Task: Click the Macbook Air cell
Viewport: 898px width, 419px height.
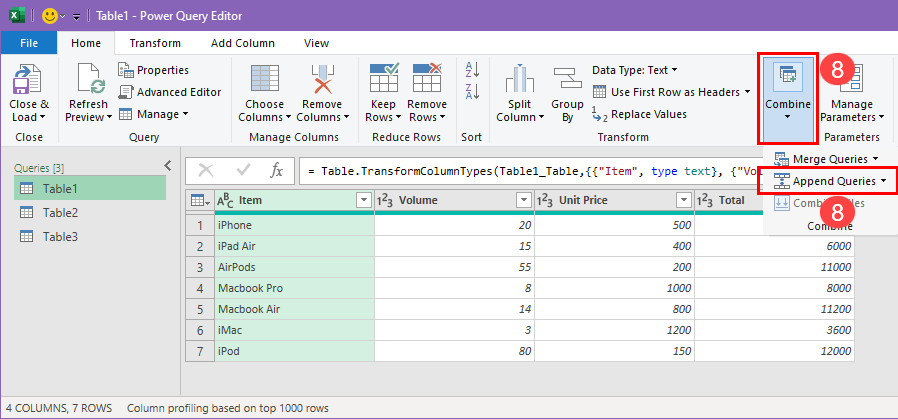Action: (x=294, y=309)
